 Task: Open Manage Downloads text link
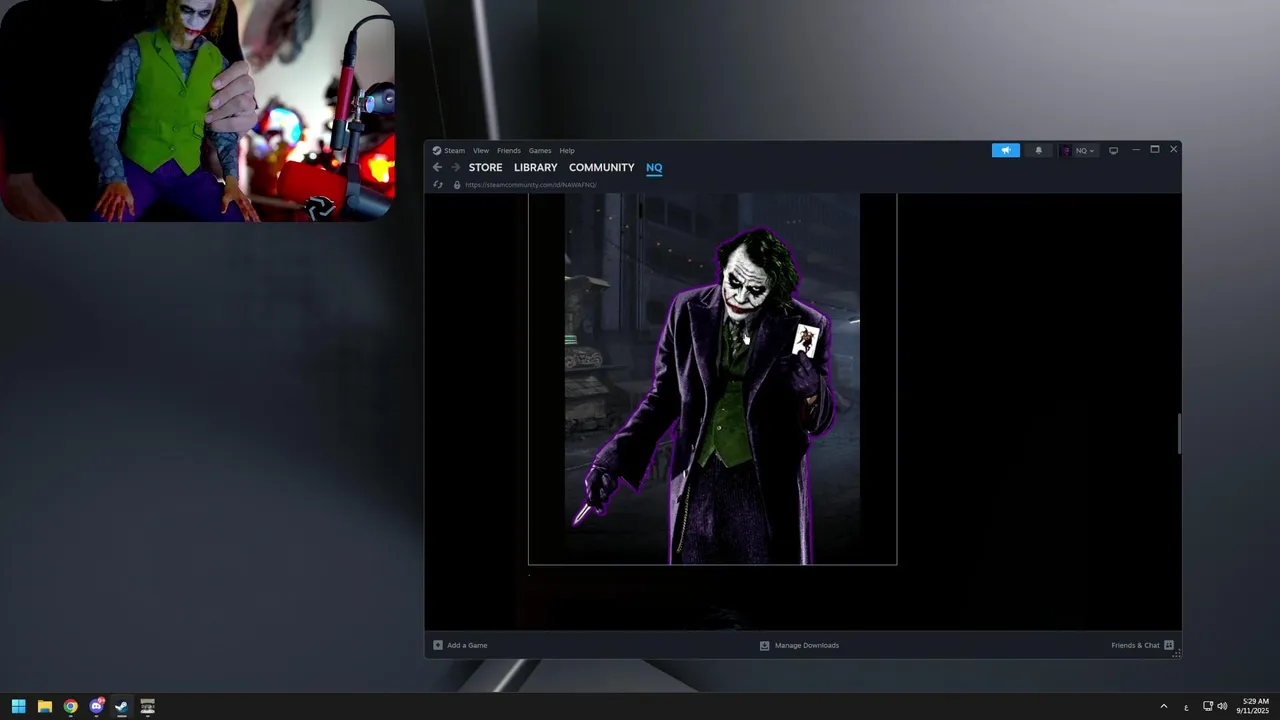point(807,645)
